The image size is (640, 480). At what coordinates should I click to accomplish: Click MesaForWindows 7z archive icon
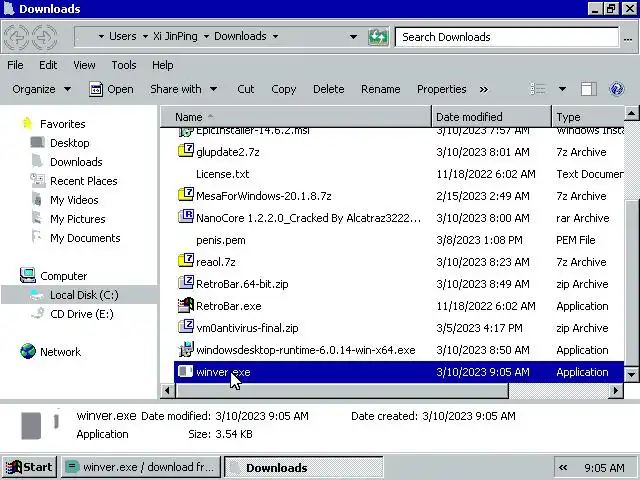(x=186, y=194)
